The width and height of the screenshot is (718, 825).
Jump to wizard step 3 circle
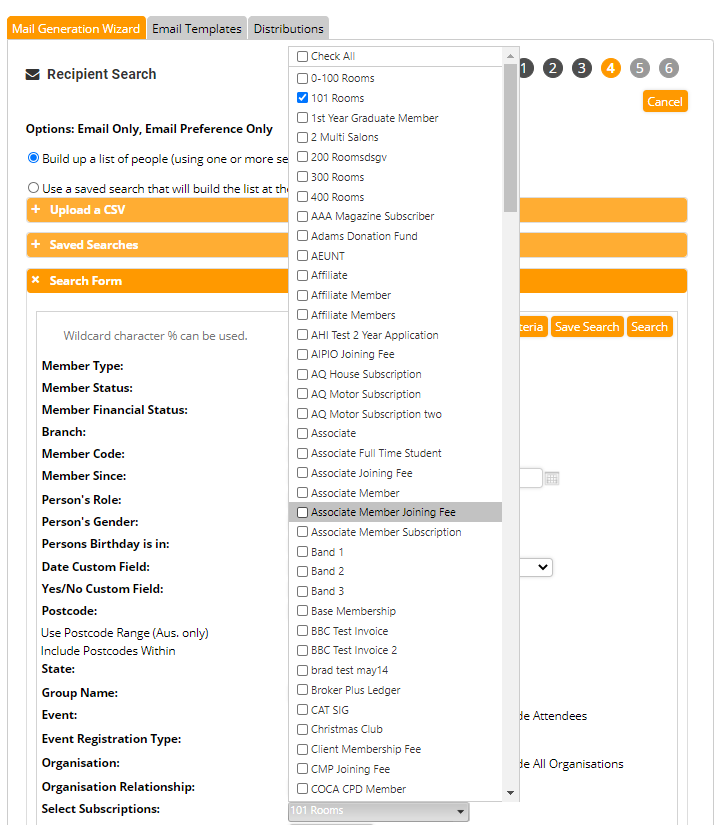[582, 68]
